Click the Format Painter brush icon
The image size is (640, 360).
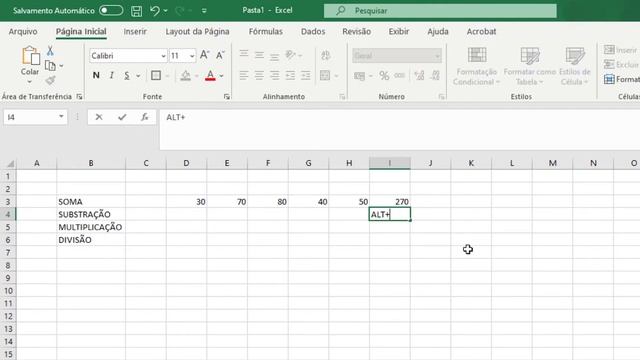pyautogui.click(x=50, y=80)
